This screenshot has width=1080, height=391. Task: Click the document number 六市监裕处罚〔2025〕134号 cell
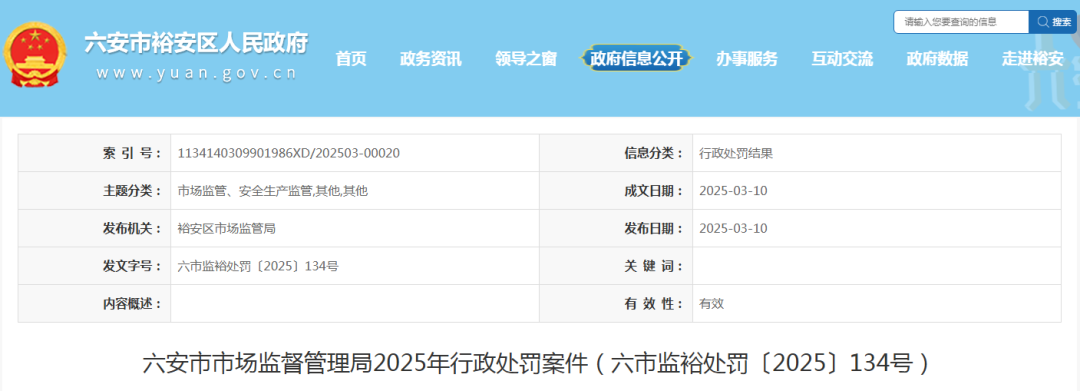[x=258, y=266]
